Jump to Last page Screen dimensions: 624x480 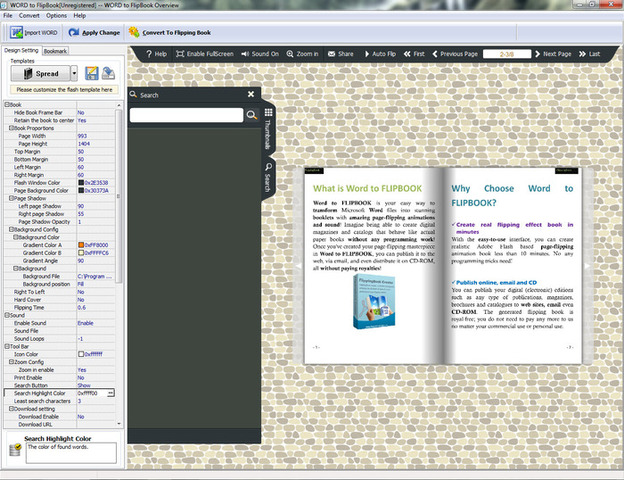pos(589,54)
